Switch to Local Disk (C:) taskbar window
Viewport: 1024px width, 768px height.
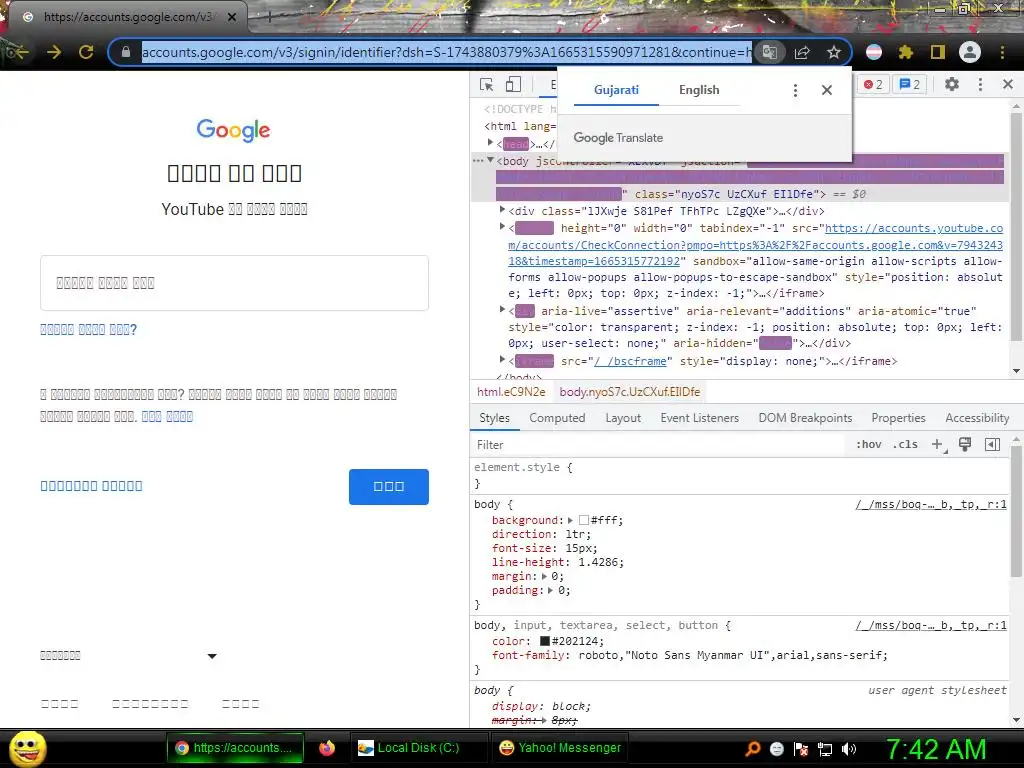tap(419, 748)
